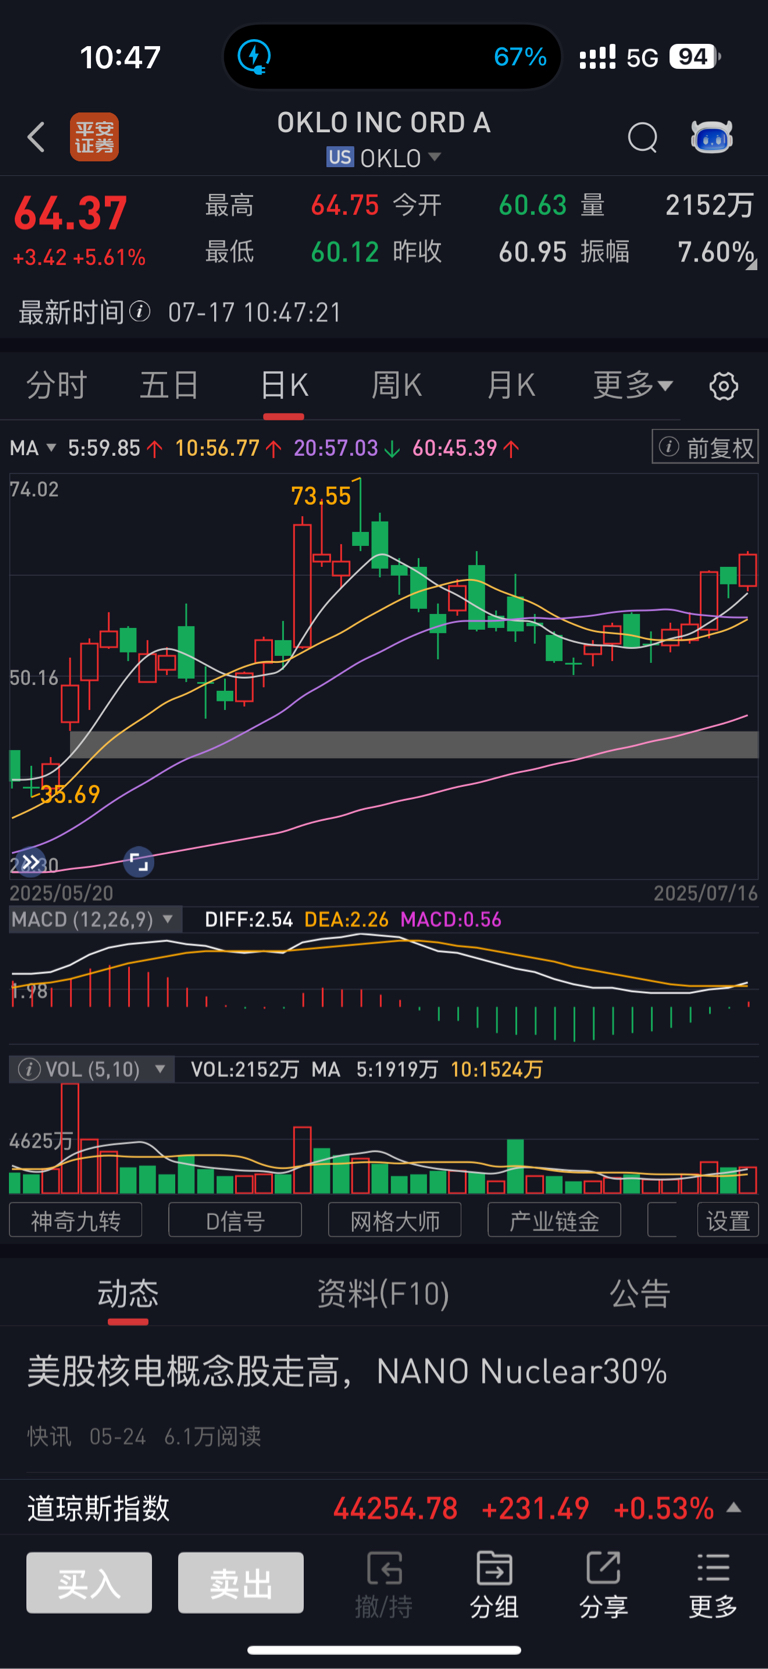
Task: Open the MACD (12,26,9) indicator dropdown
Action: [95, 919]
